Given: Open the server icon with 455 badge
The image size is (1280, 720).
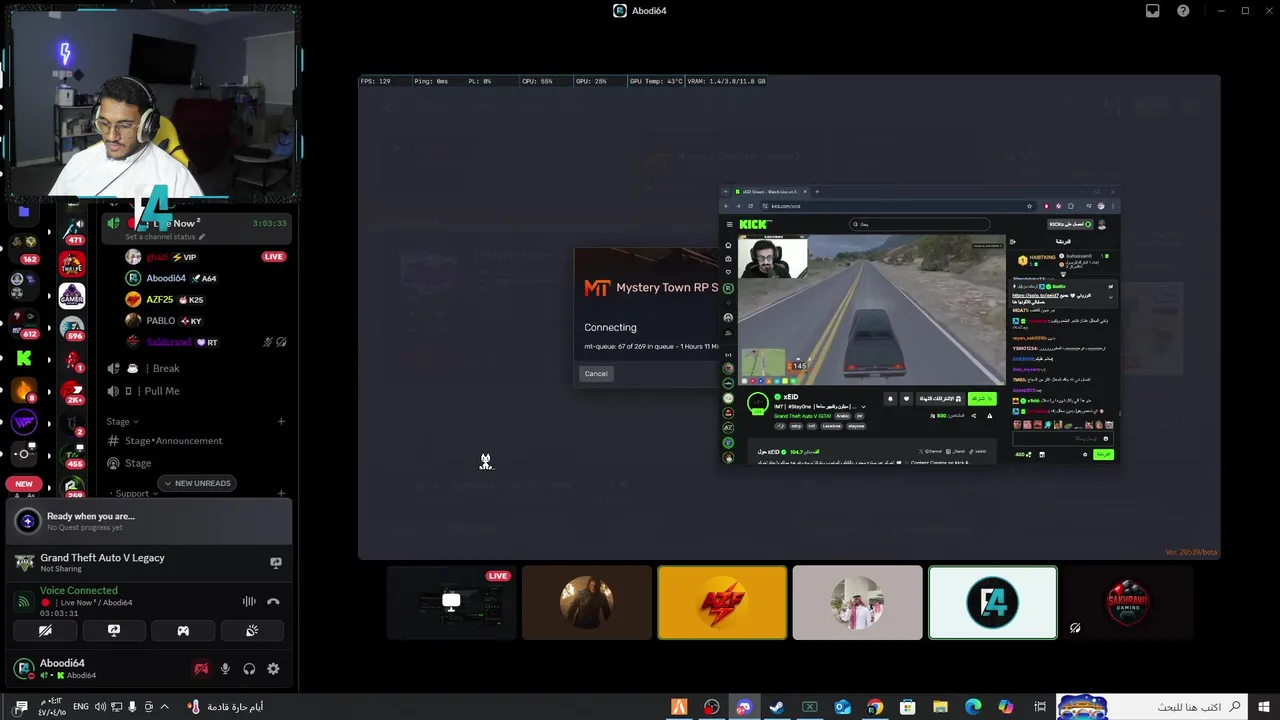Looking at the screenshot, I should (72, 455).
